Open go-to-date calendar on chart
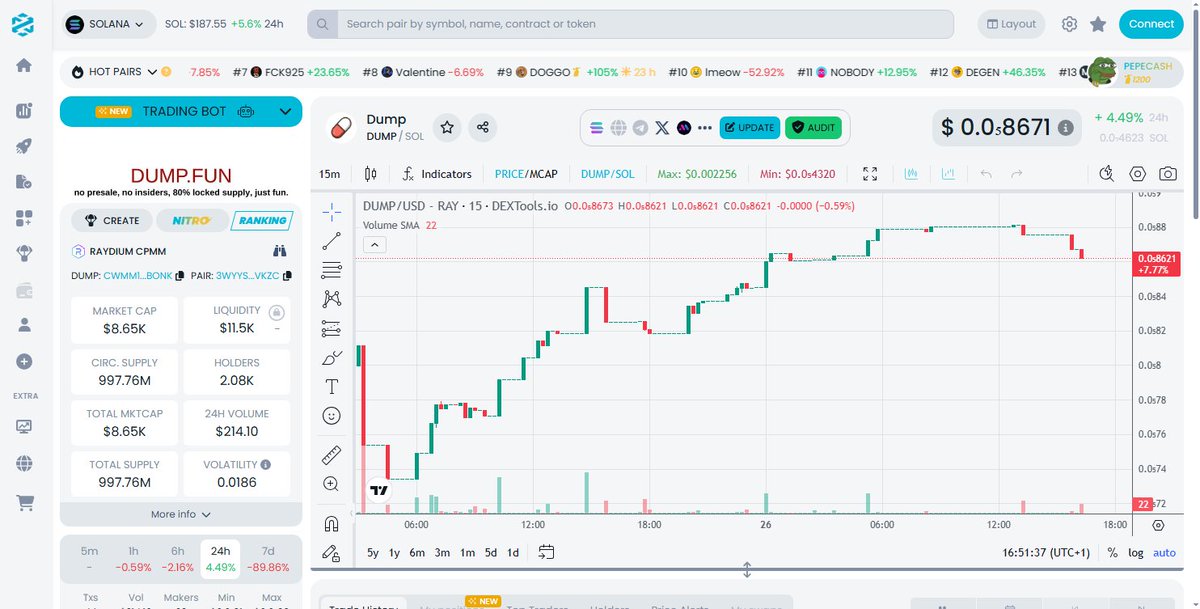Image resolution: width=1200 pixels, height=609 pixels. [546, 552]
